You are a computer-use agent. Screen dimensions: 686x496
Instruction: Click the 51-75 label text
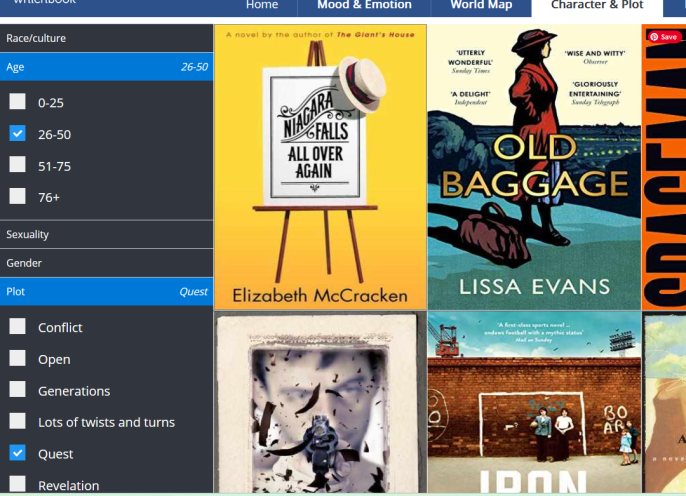[54, 167]
